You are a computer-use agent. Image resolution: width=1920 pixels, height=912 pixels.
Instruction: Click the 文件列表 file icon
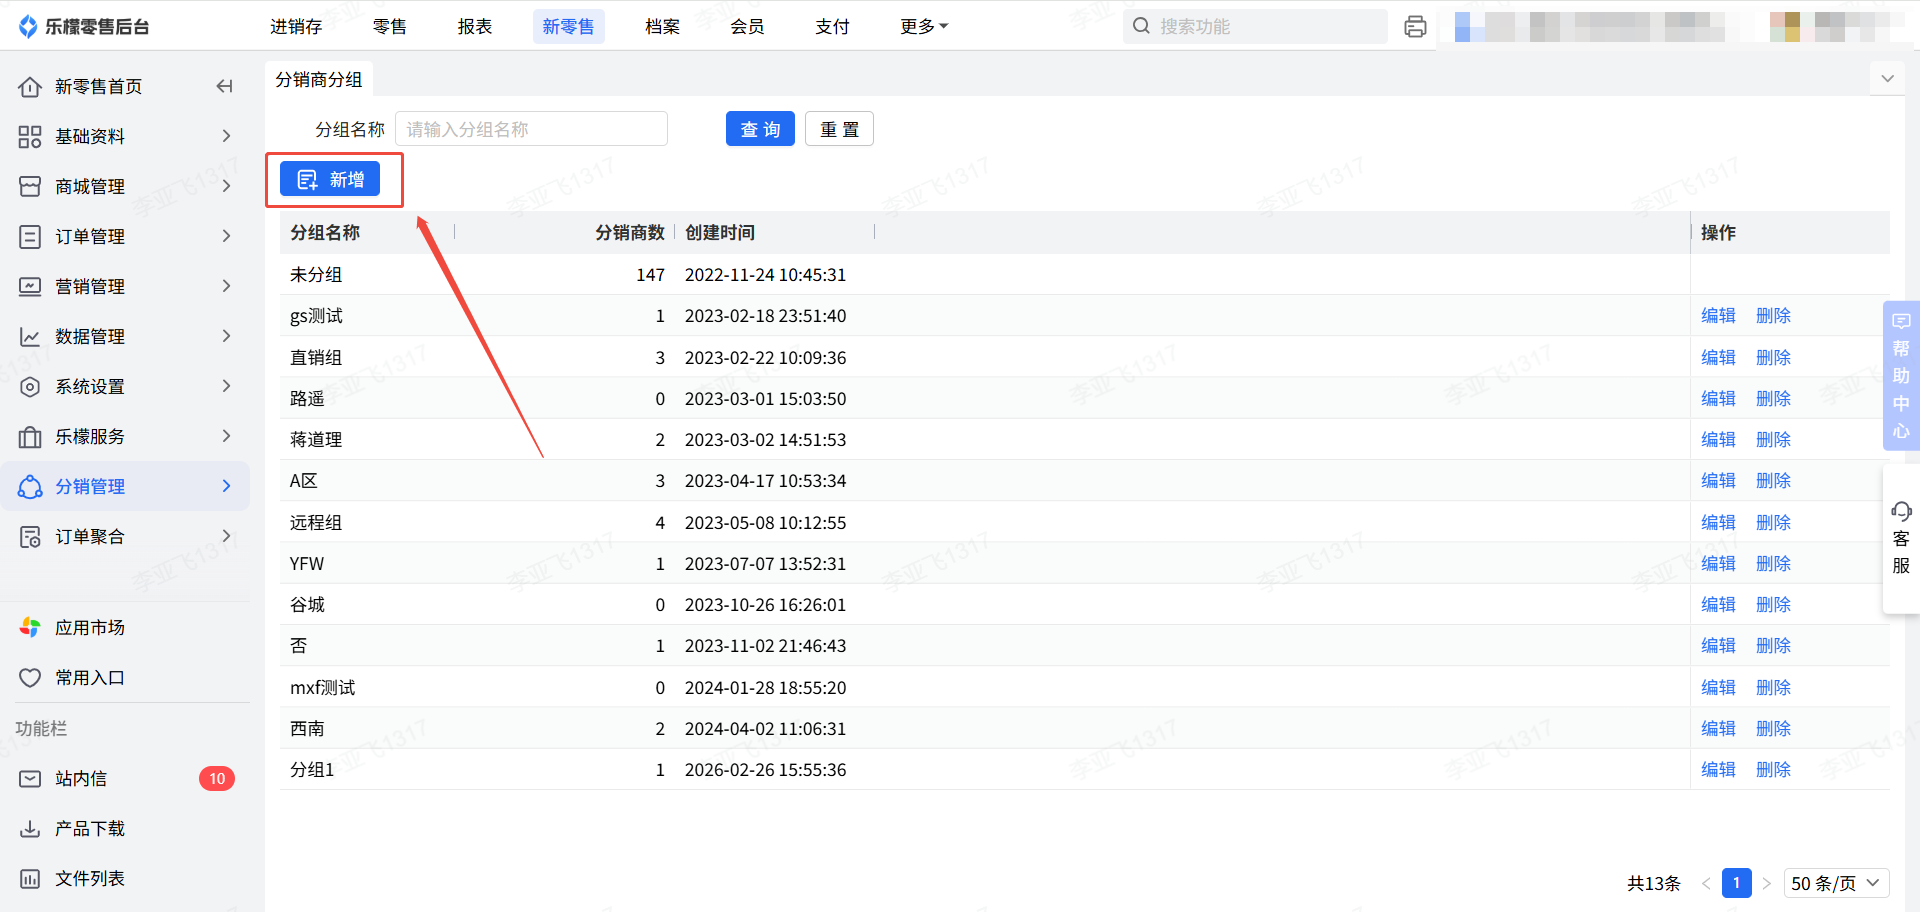(30, 879)
